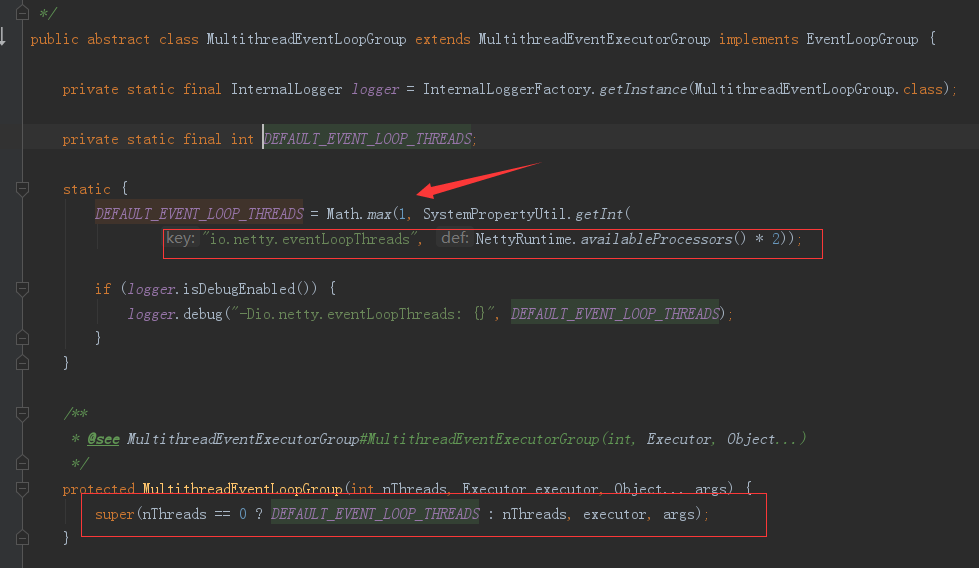Image resolution: width=979 pixels, height=568 pixels.
Task: Click EventLoopGroup after the implements keyword
Action: (862, 39)
